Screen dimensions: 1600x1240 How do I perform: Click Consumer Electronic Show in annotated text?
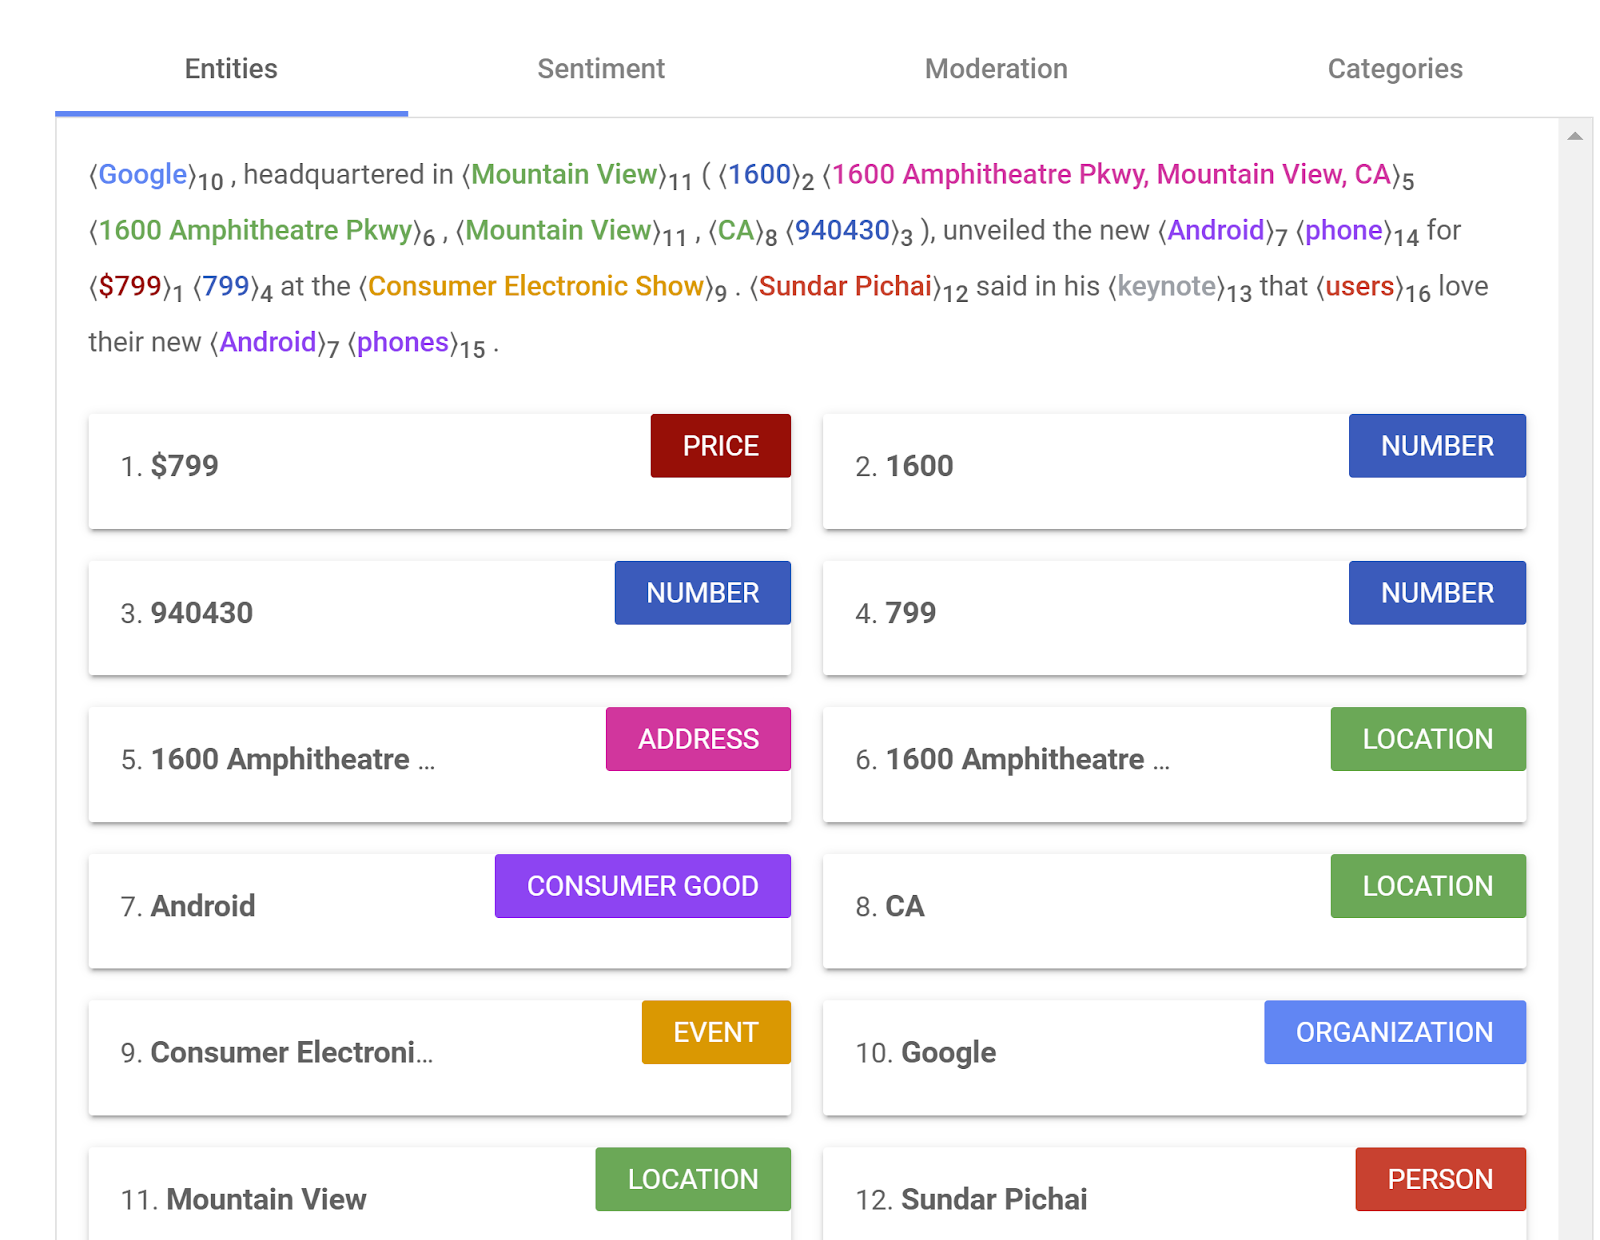point(536,287)
